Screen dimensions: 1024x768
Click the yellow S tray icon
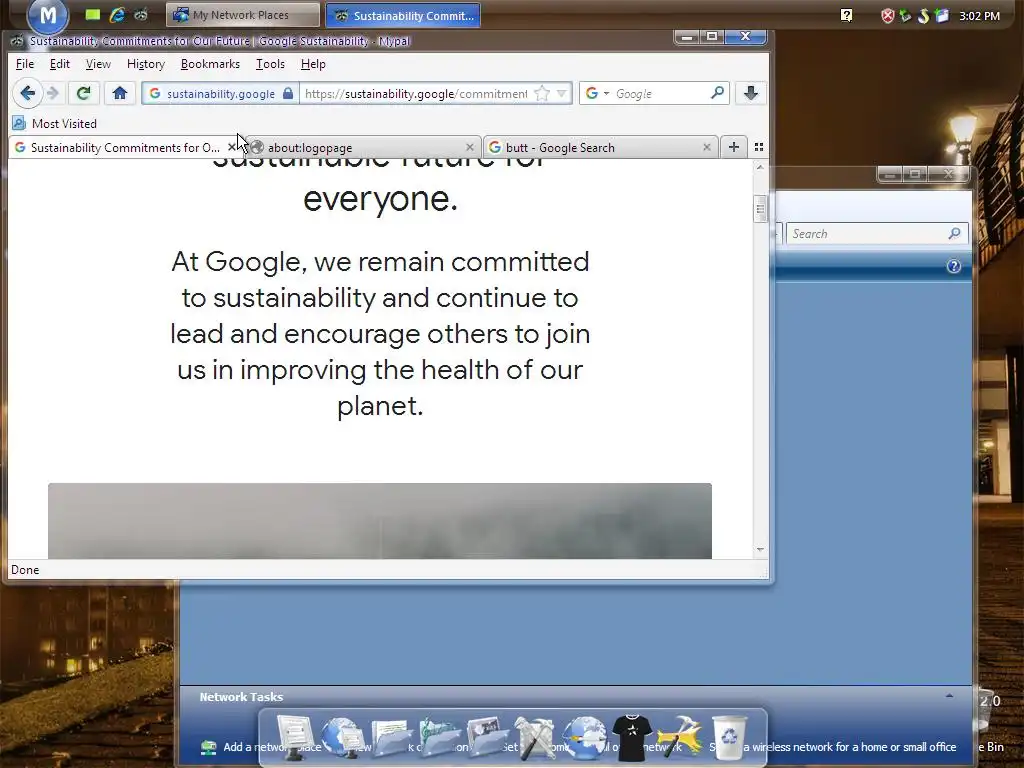(923, 16)
